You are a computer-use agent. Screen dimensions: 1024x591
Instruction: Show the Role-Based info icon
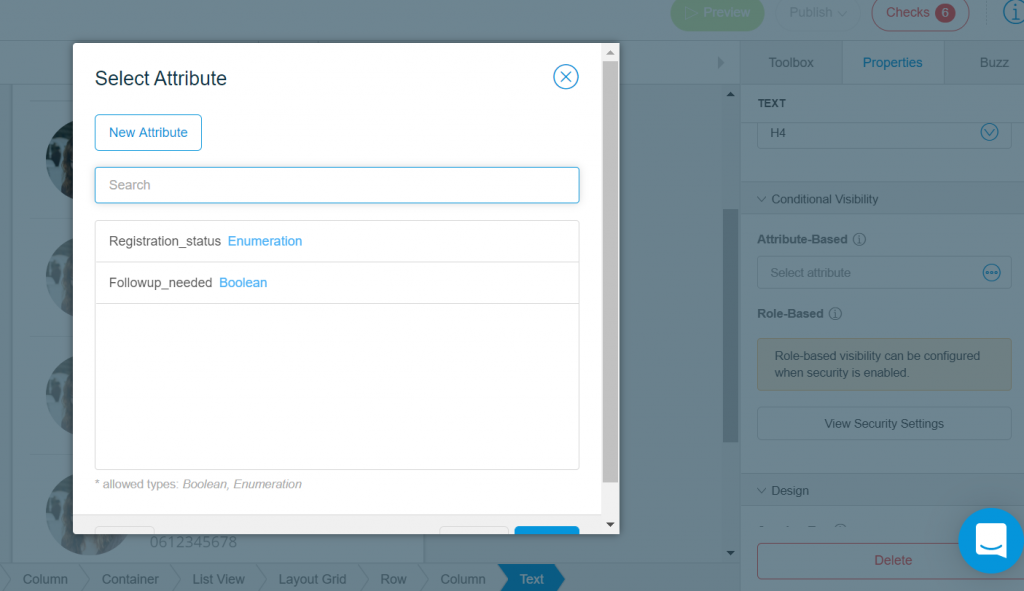[835, 313]
